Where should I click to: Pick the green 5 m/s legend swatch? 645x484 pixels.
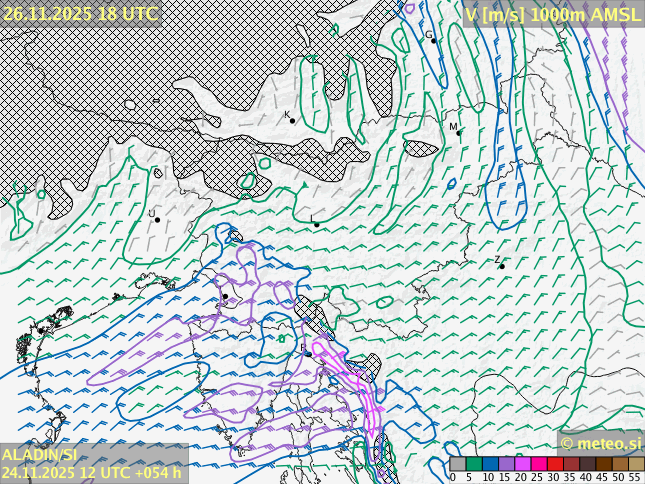click(474, 464)
